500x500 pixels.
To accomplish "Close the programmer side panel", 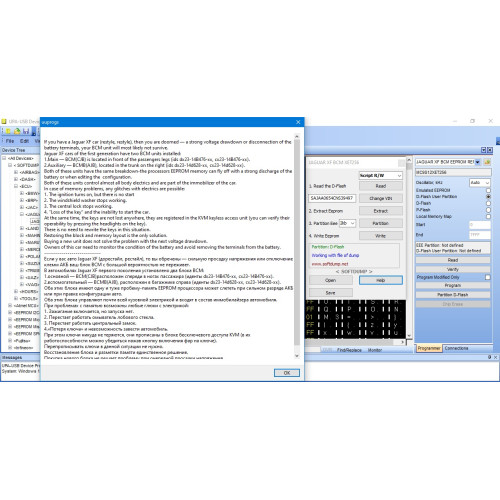I will click(490, 150).
